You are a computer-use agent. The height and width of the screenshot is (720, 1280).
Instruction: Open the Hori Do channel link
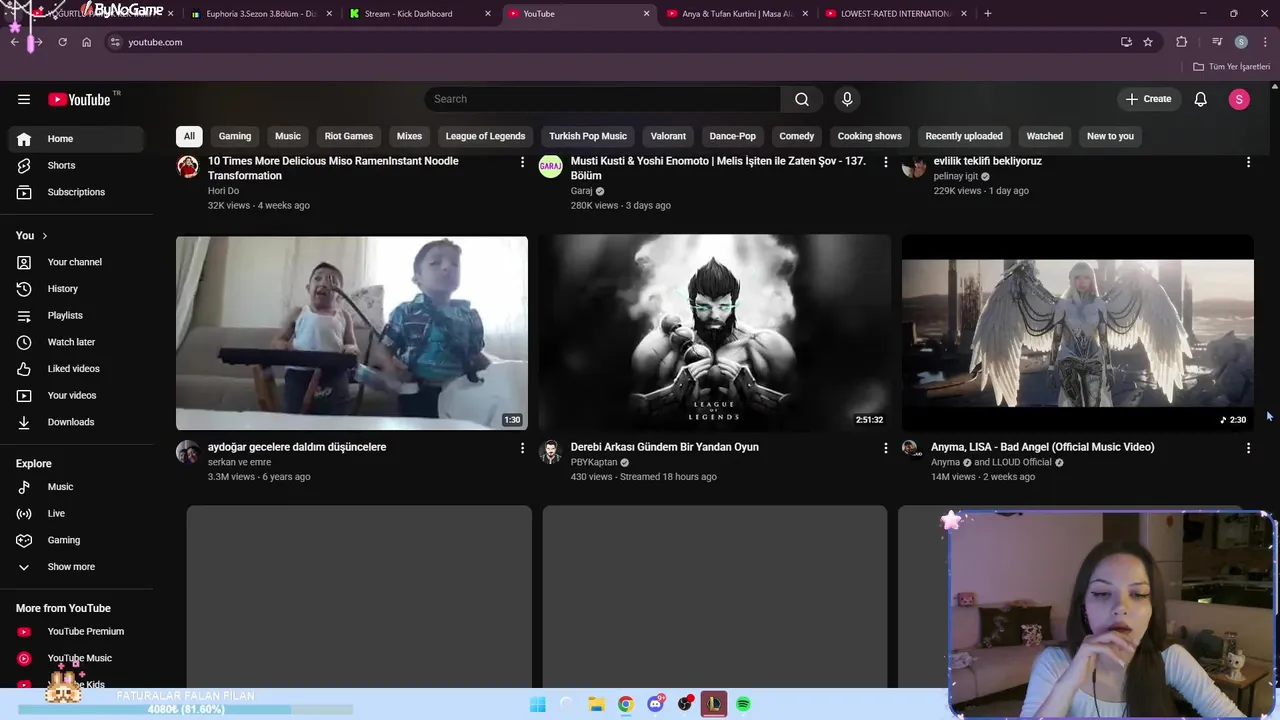pos(223,191)
